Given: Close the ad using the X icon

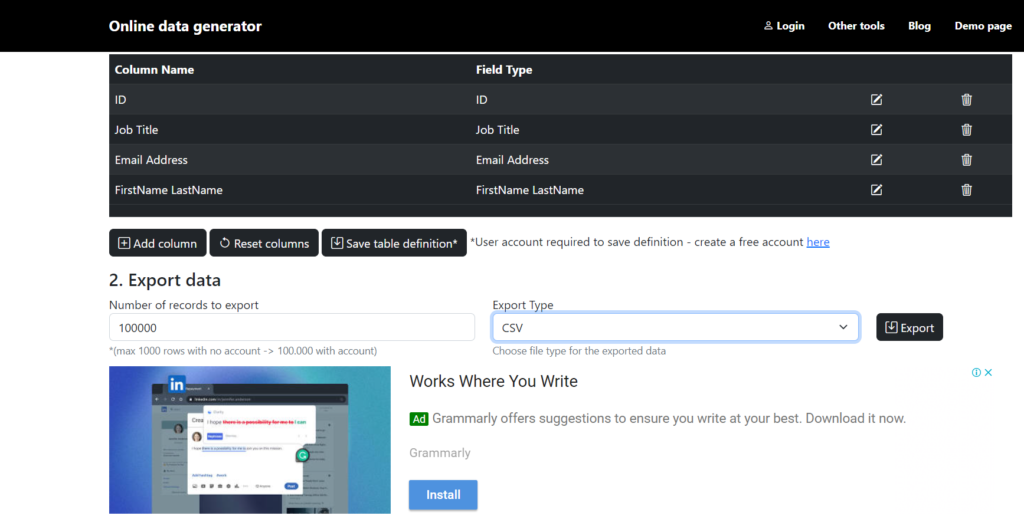Looking at the screenshot, I should point(988,373).
